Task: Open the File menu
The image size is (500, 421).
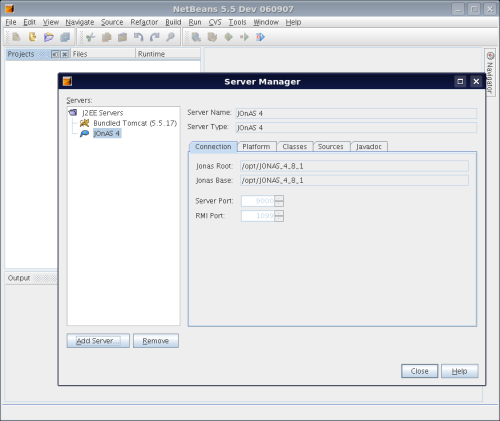Action: pos(11,22)
